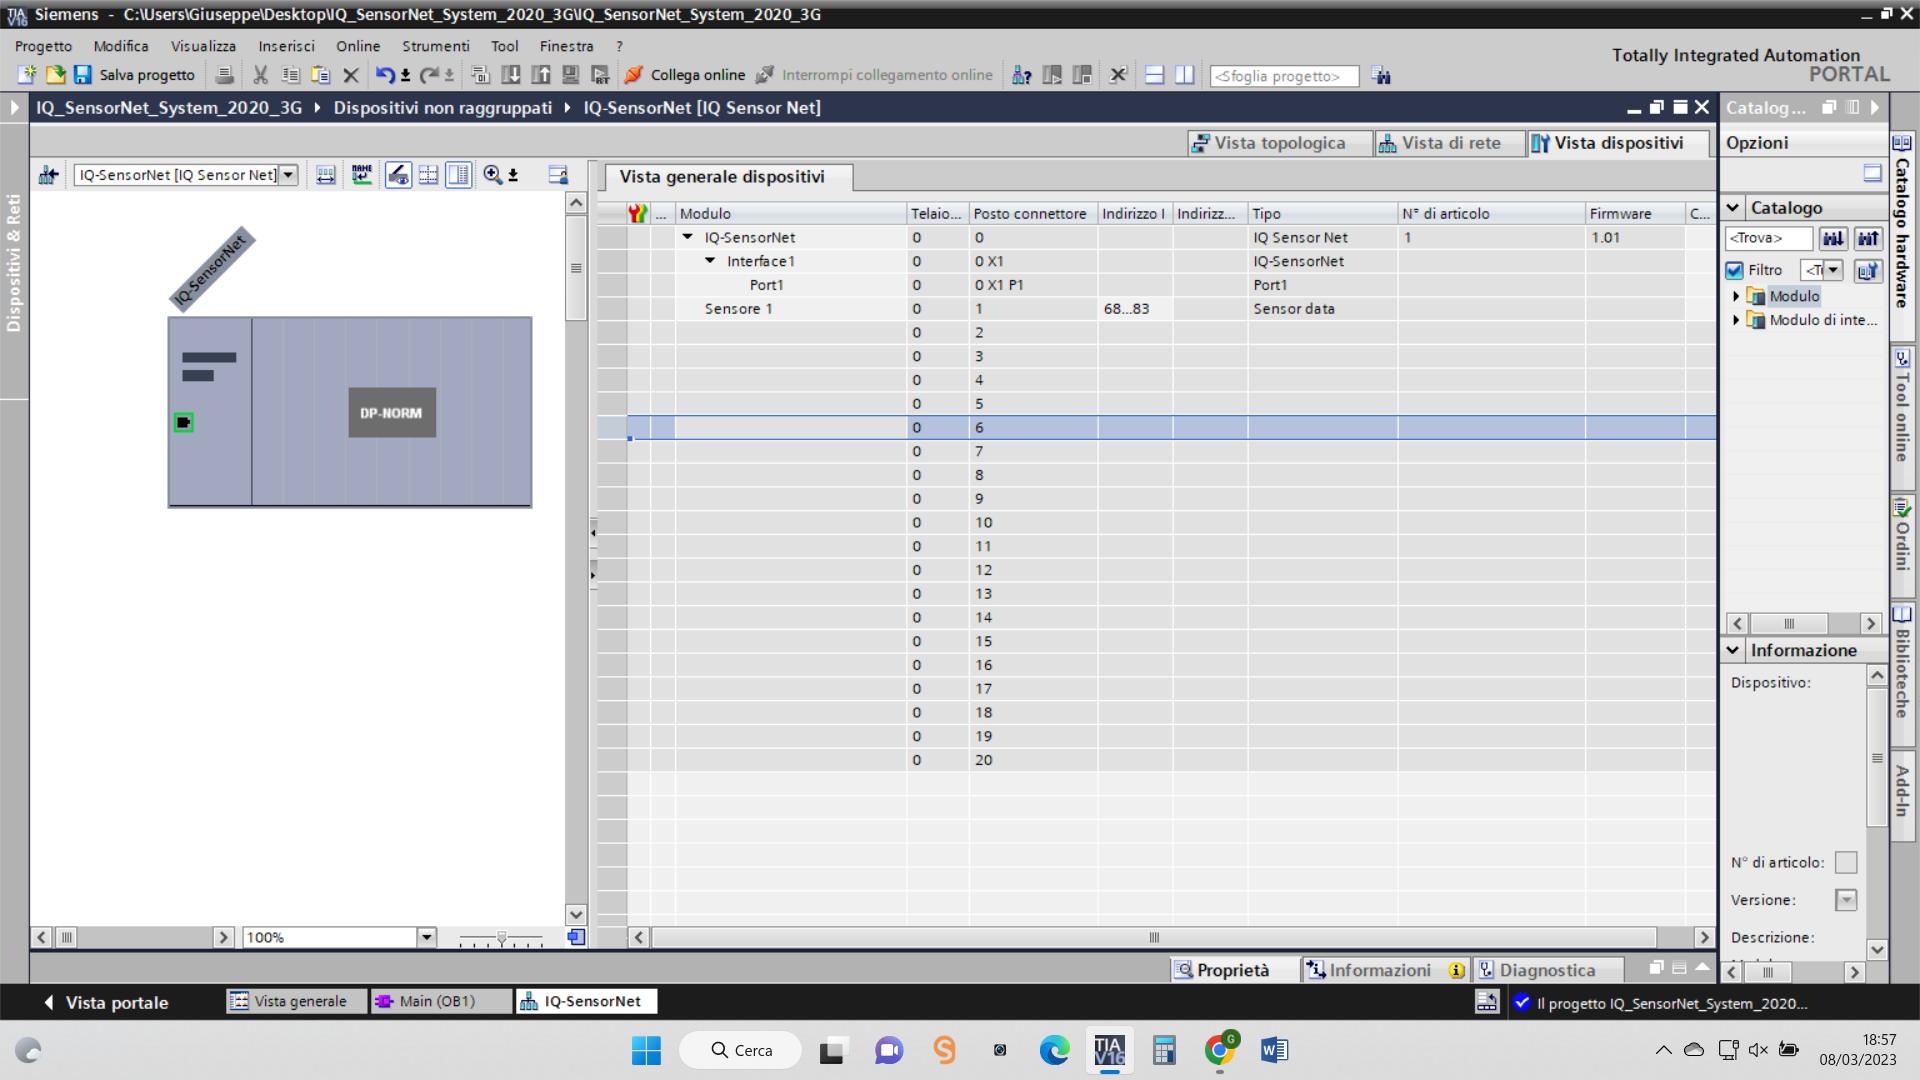Click the binoculars search icon in project toolbar
Image resolution: width=1920 pixels, height=1080 pixels.
pyautogui.click(x=1381, y=76)
